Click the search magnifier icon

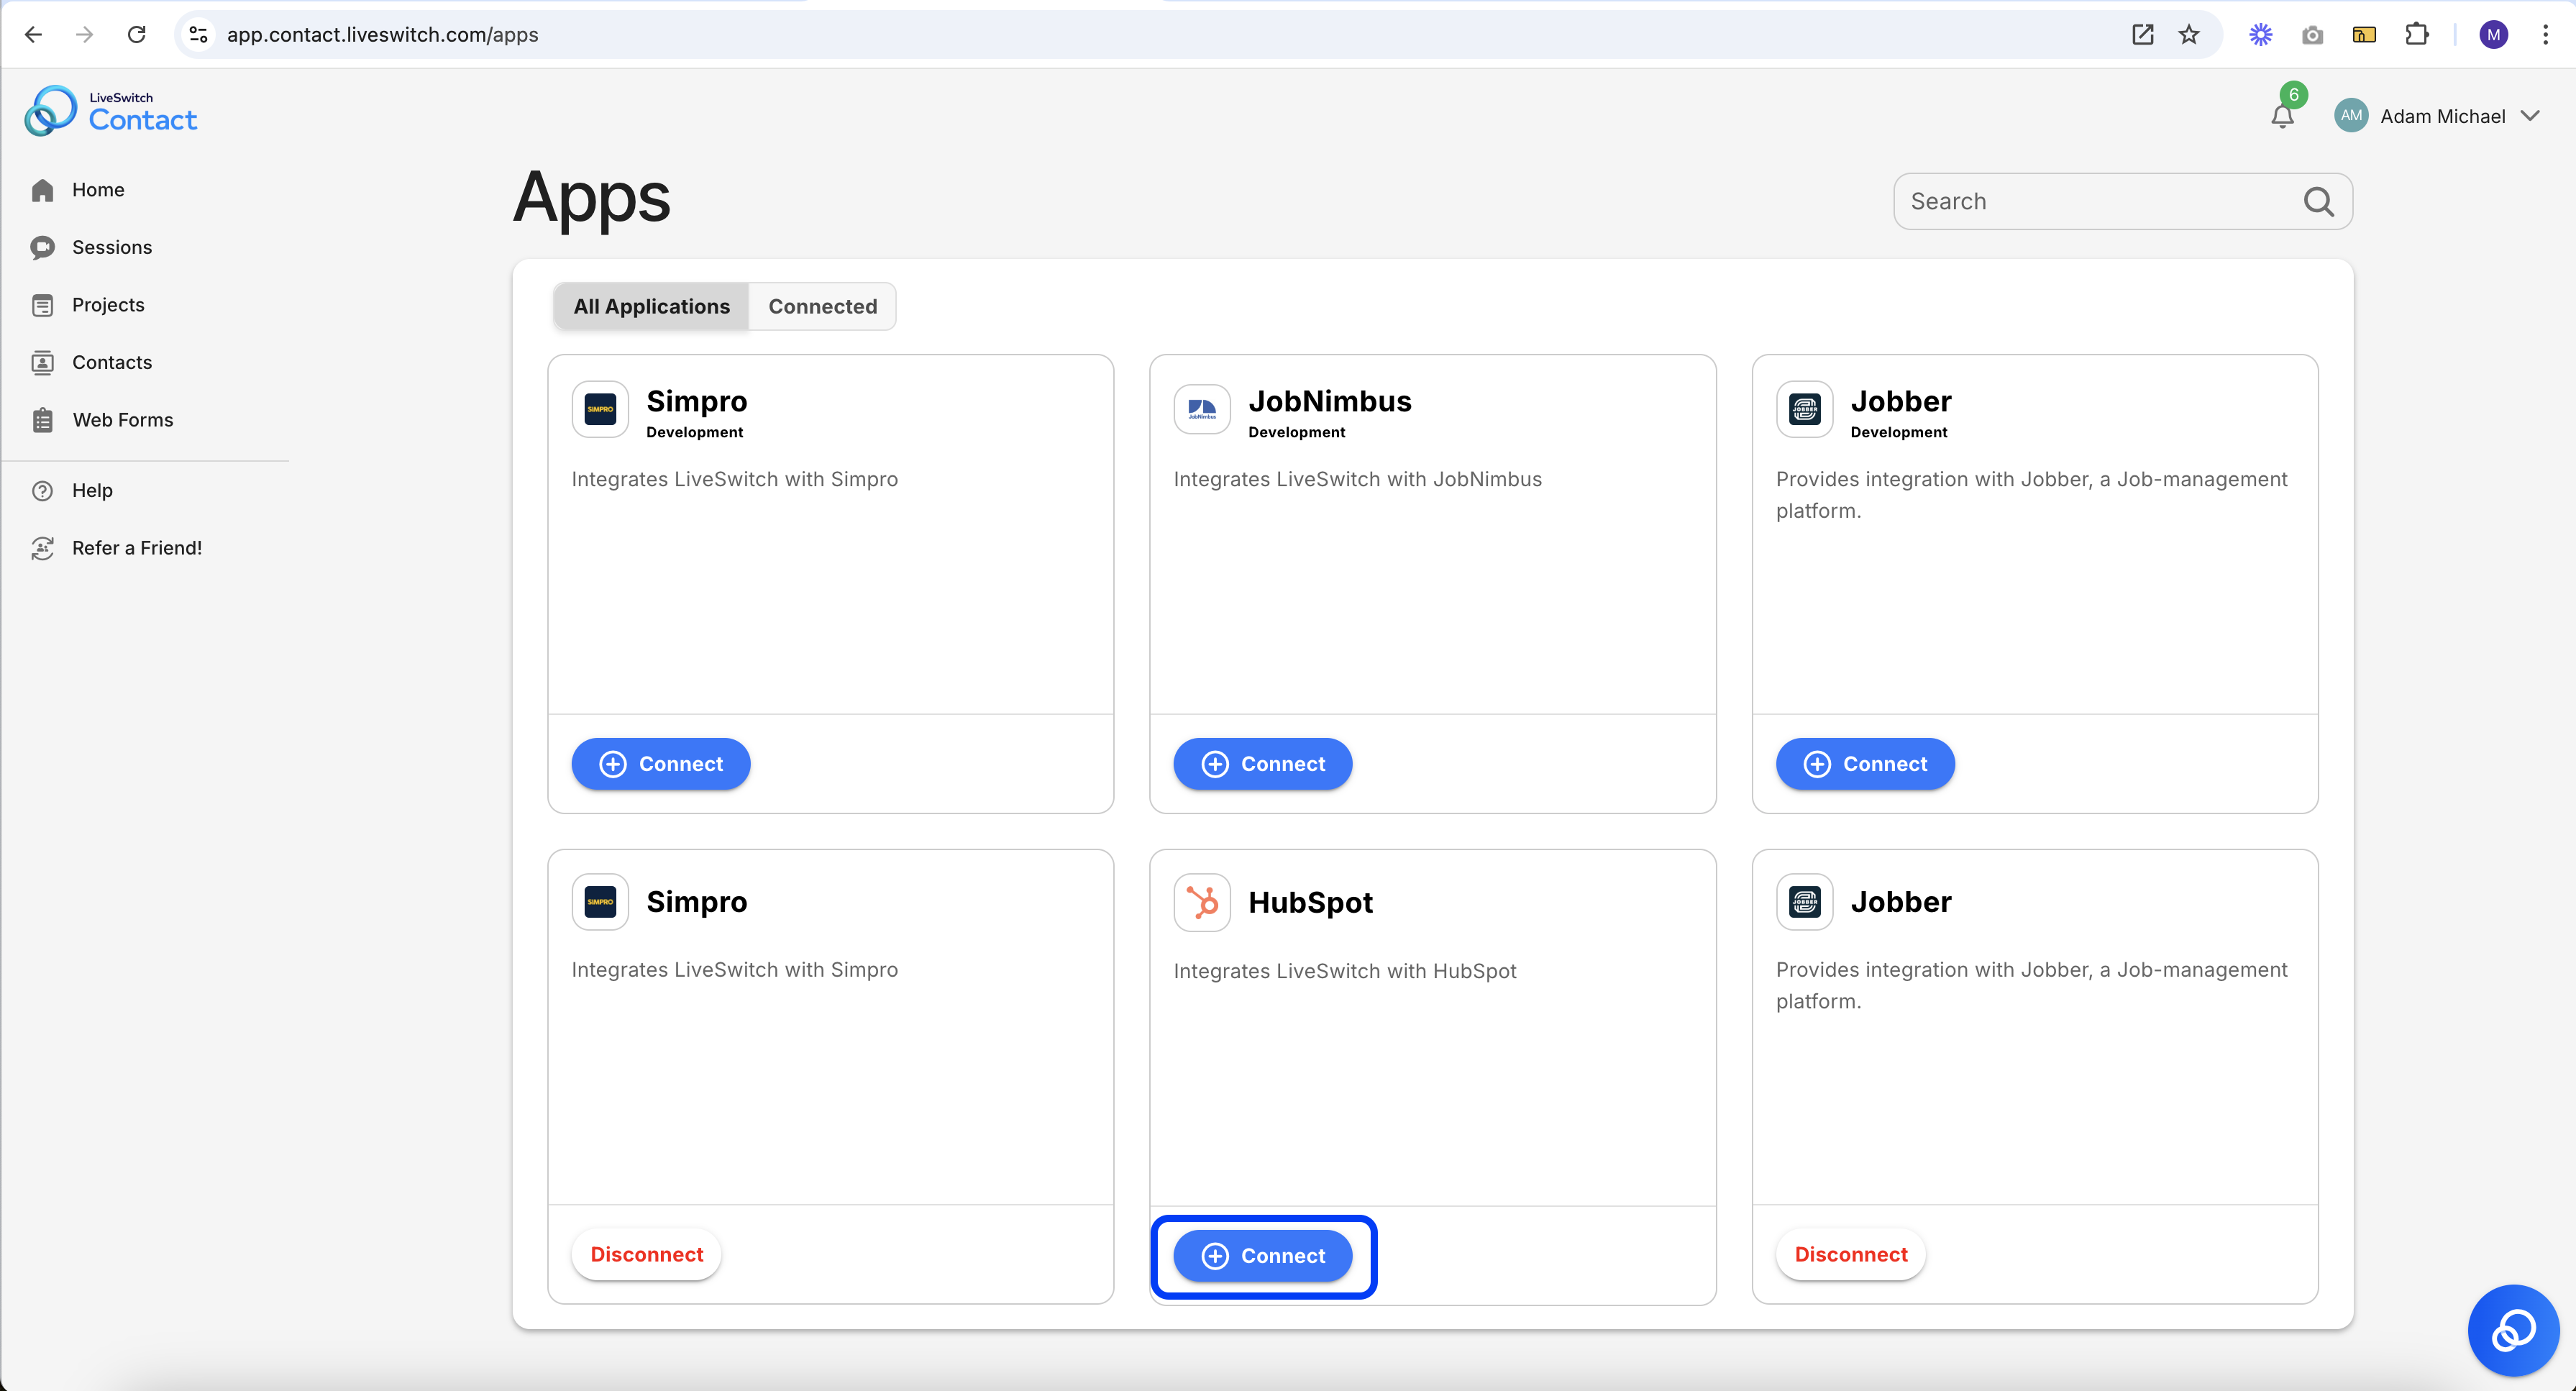tap(2318, 201)
